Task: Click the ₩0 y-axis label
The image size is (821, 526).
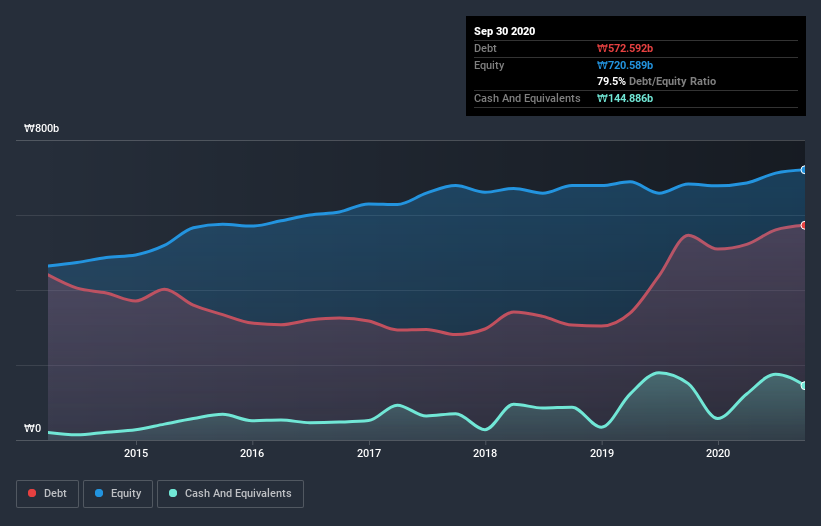Action: [32, 428]
